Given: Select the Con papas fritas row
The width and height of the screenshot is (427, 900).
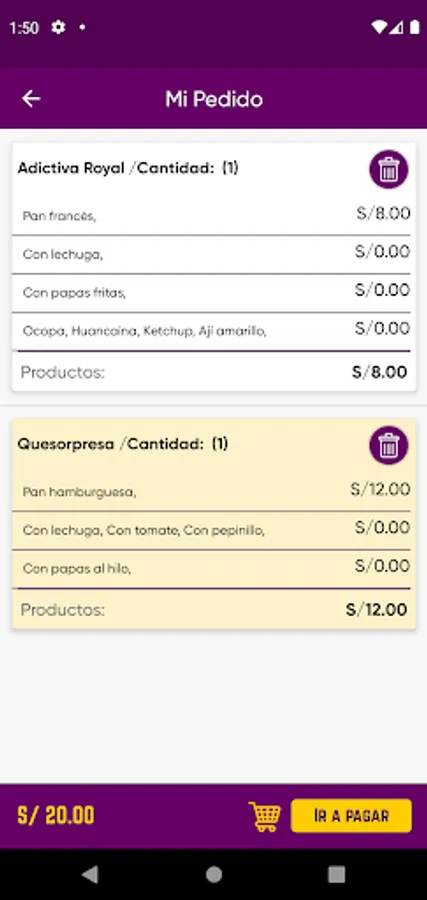Looking at the screenshot, I should pyautogui.click(x=211, y=293).
